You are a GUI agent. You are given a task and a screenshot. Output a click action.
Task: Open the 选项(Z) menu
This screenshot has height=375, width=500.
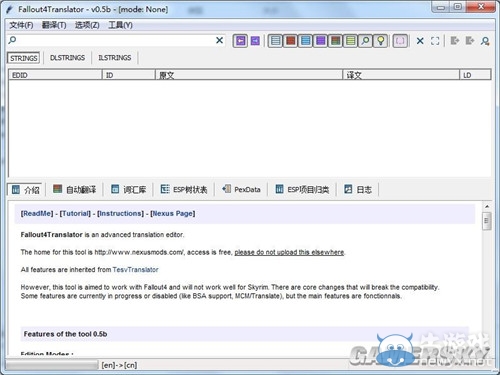(x=87, y=25)
